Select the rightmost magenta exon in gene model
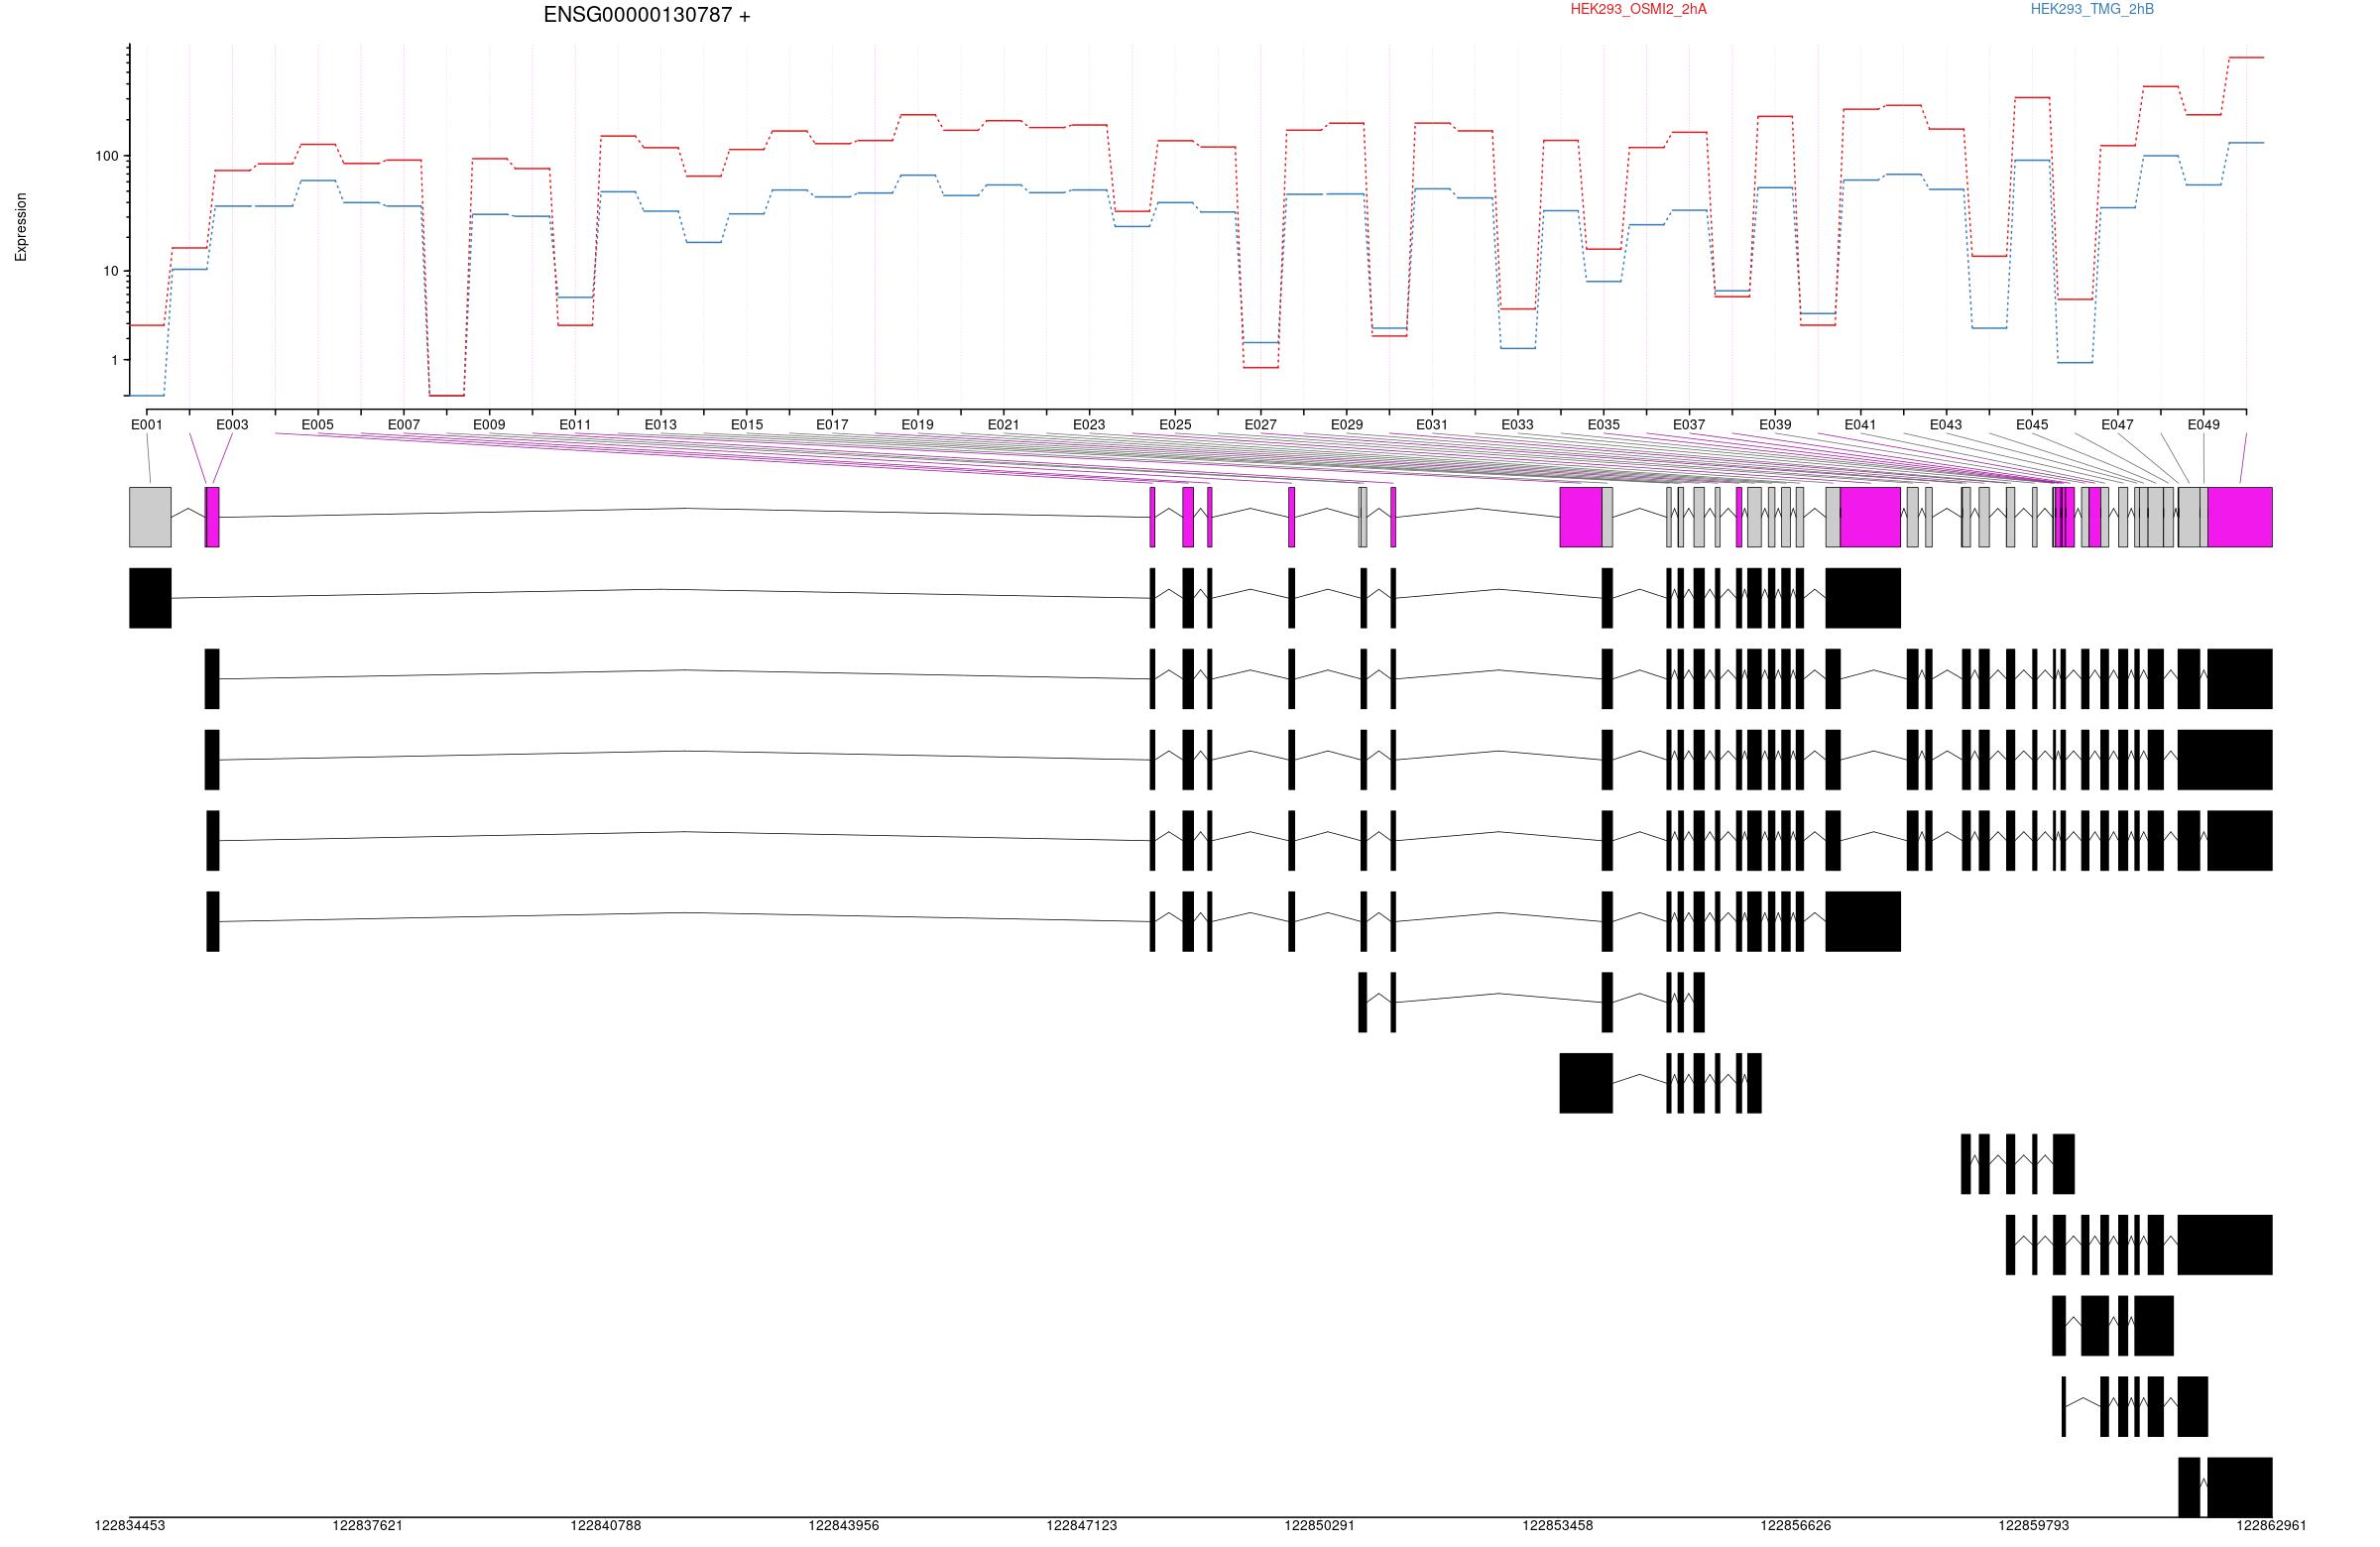 (2240, 517)
